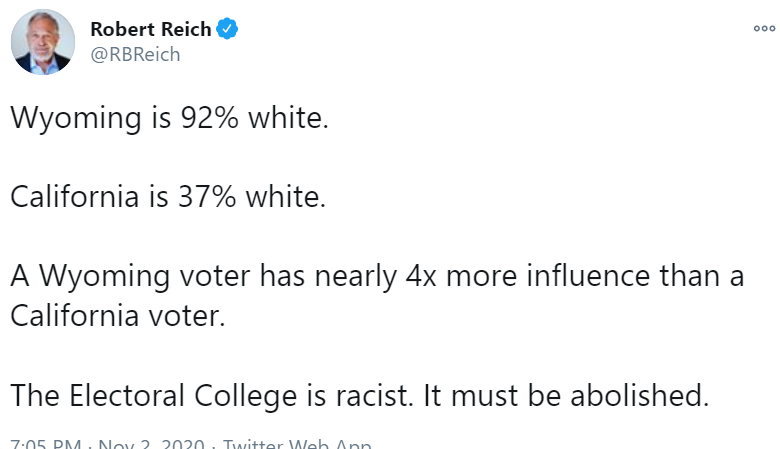The height and width of the screenshot is (449, 780).
Task: Click the word 'influence' in the tweet
Action: (583, 276)
